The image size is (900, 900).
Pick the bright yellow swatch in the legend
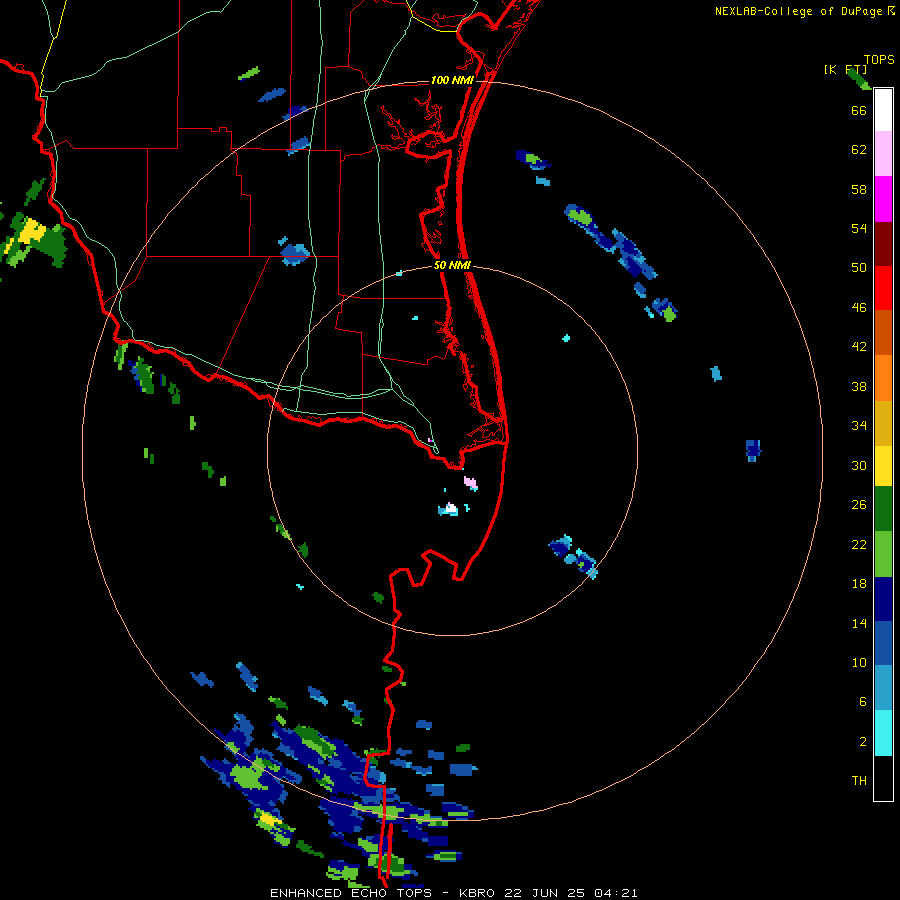pyautogui.click(x=883, y=466)
